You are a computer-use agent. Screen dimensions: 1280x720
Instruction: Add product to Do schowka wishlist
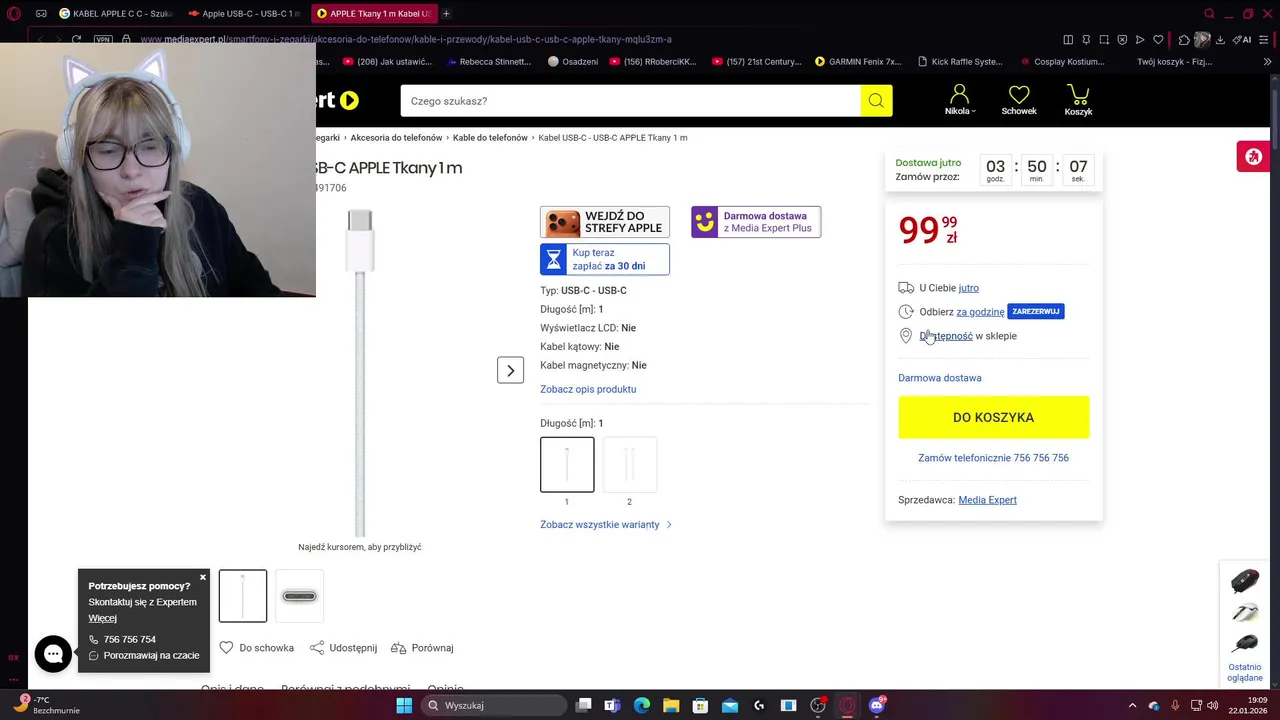[256, 648]
